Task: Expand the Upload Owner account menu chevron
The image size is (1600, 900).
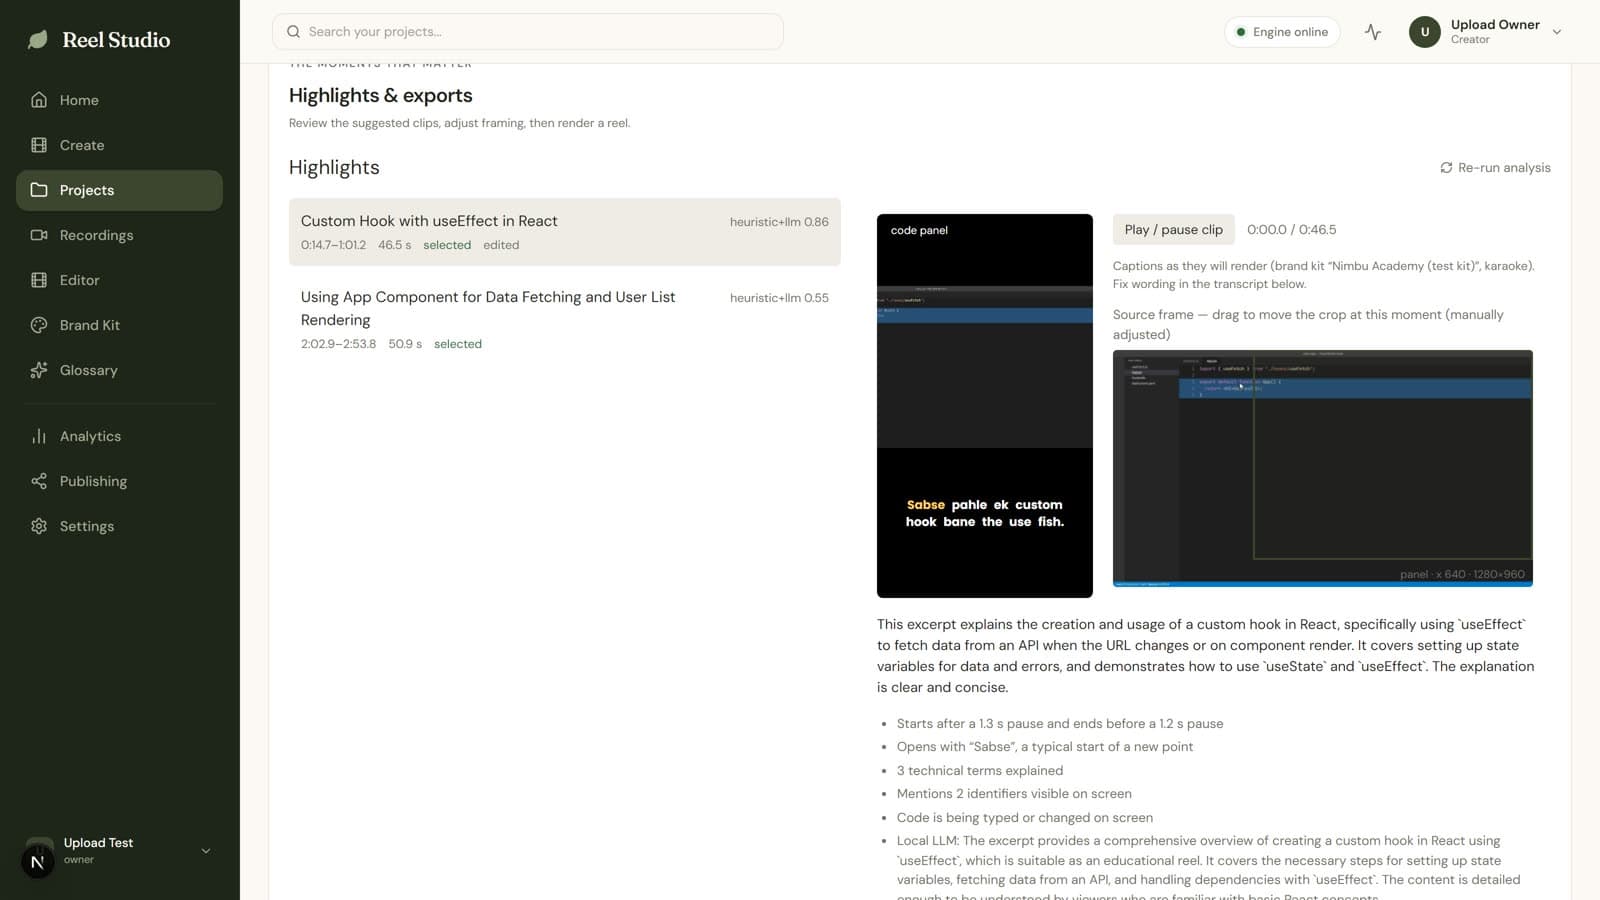Action: 1557,32
